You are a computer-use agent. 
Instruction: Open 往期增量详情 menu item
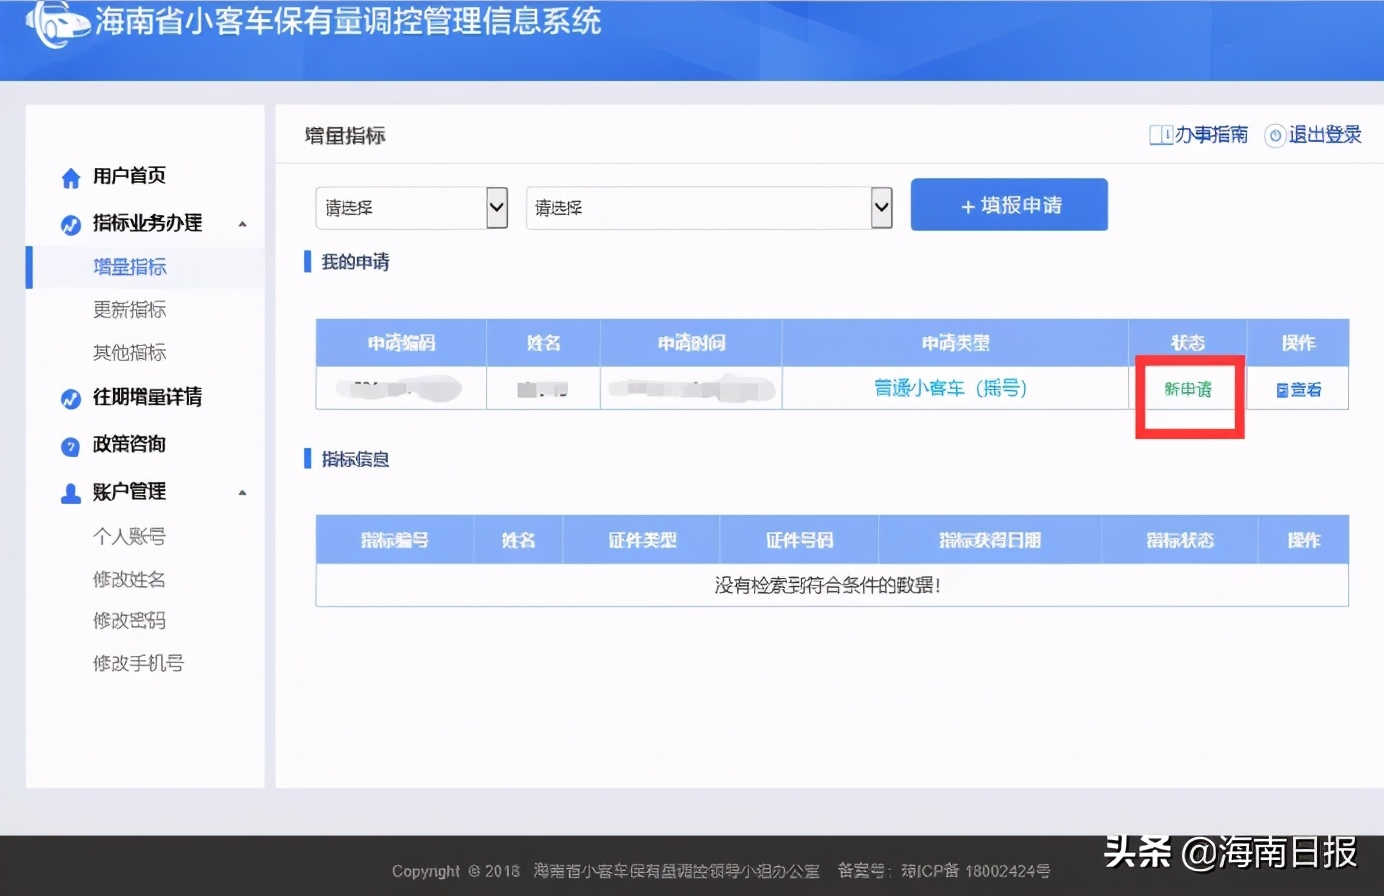[x=147, y=397]
